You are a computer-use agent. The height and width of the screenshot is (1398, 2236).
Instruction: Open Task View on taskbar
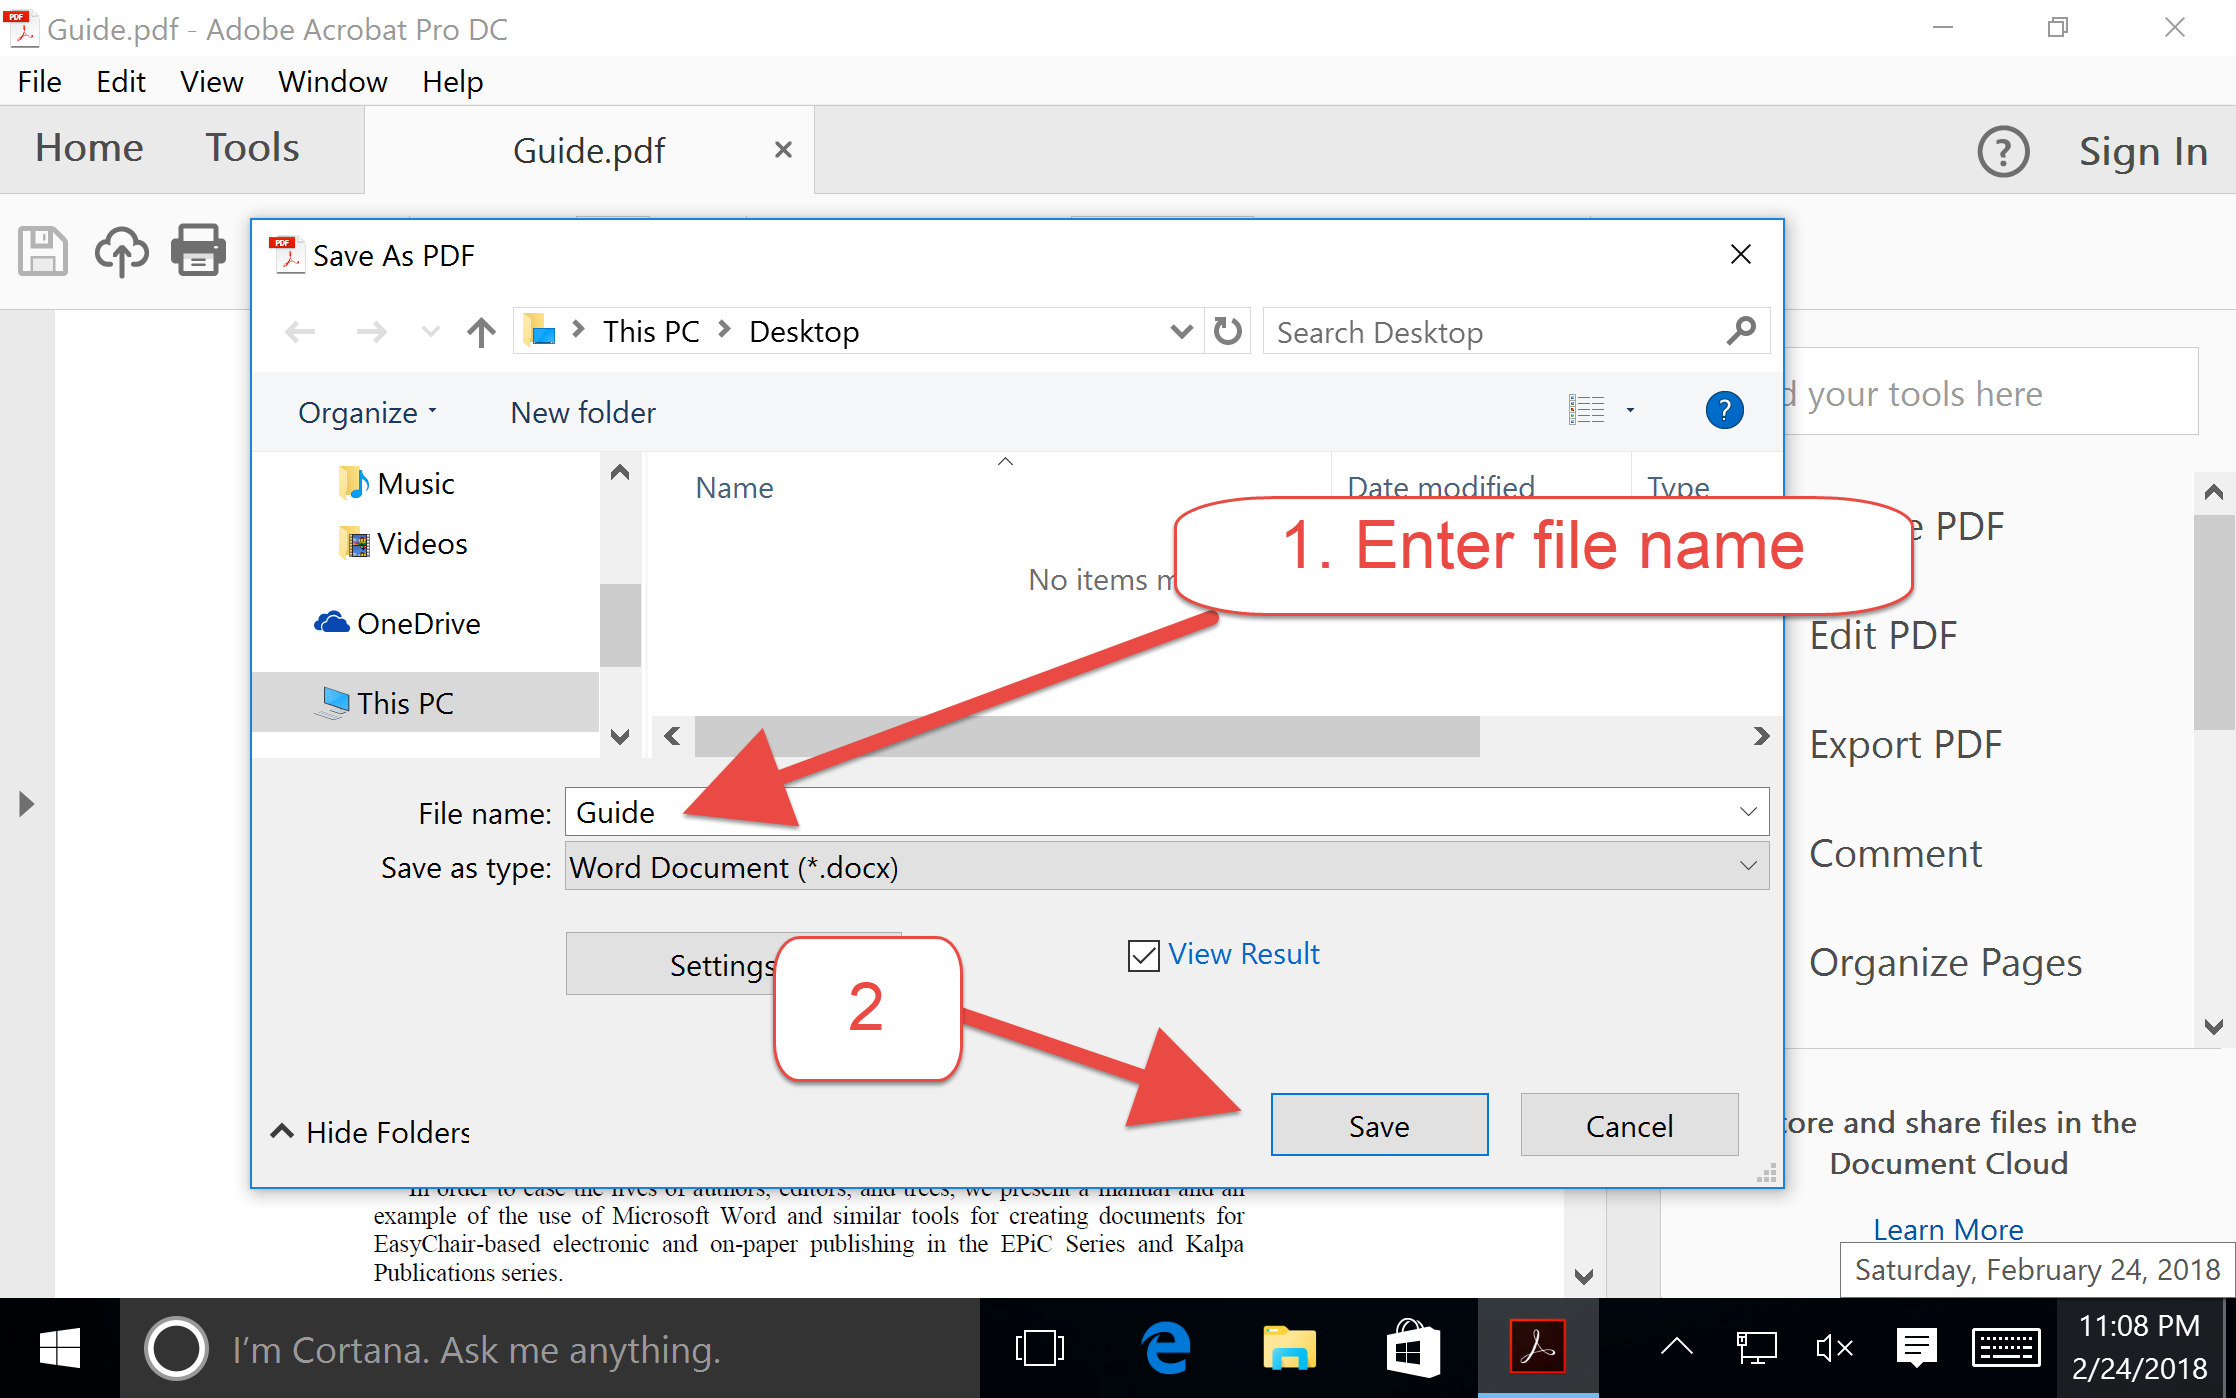(x=1039, y=1349)
